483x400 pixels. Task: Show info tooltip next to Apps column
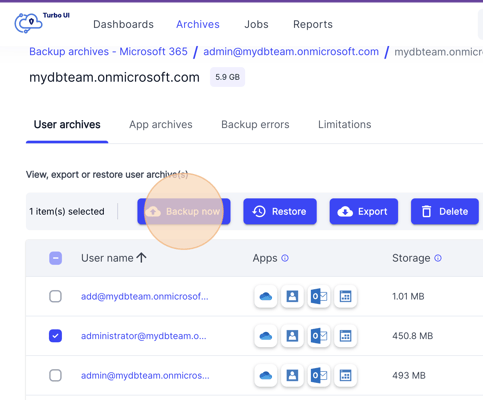[x=285, y=258]
